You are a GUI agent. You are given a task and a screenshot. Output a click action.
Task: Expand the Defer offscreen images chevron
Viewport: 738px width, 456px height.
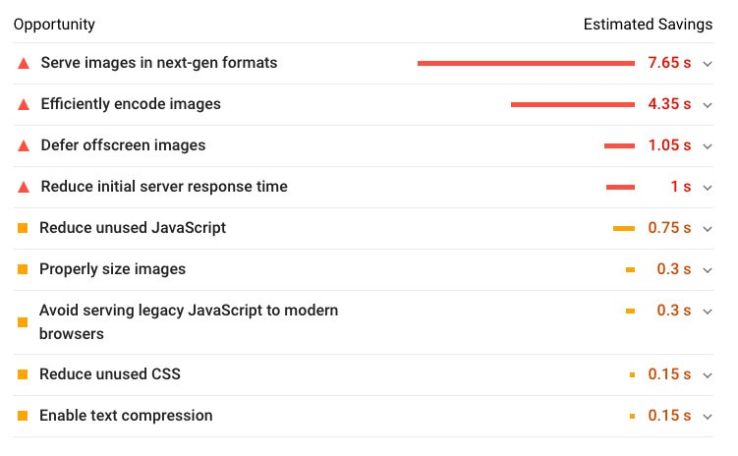[707, 146]
